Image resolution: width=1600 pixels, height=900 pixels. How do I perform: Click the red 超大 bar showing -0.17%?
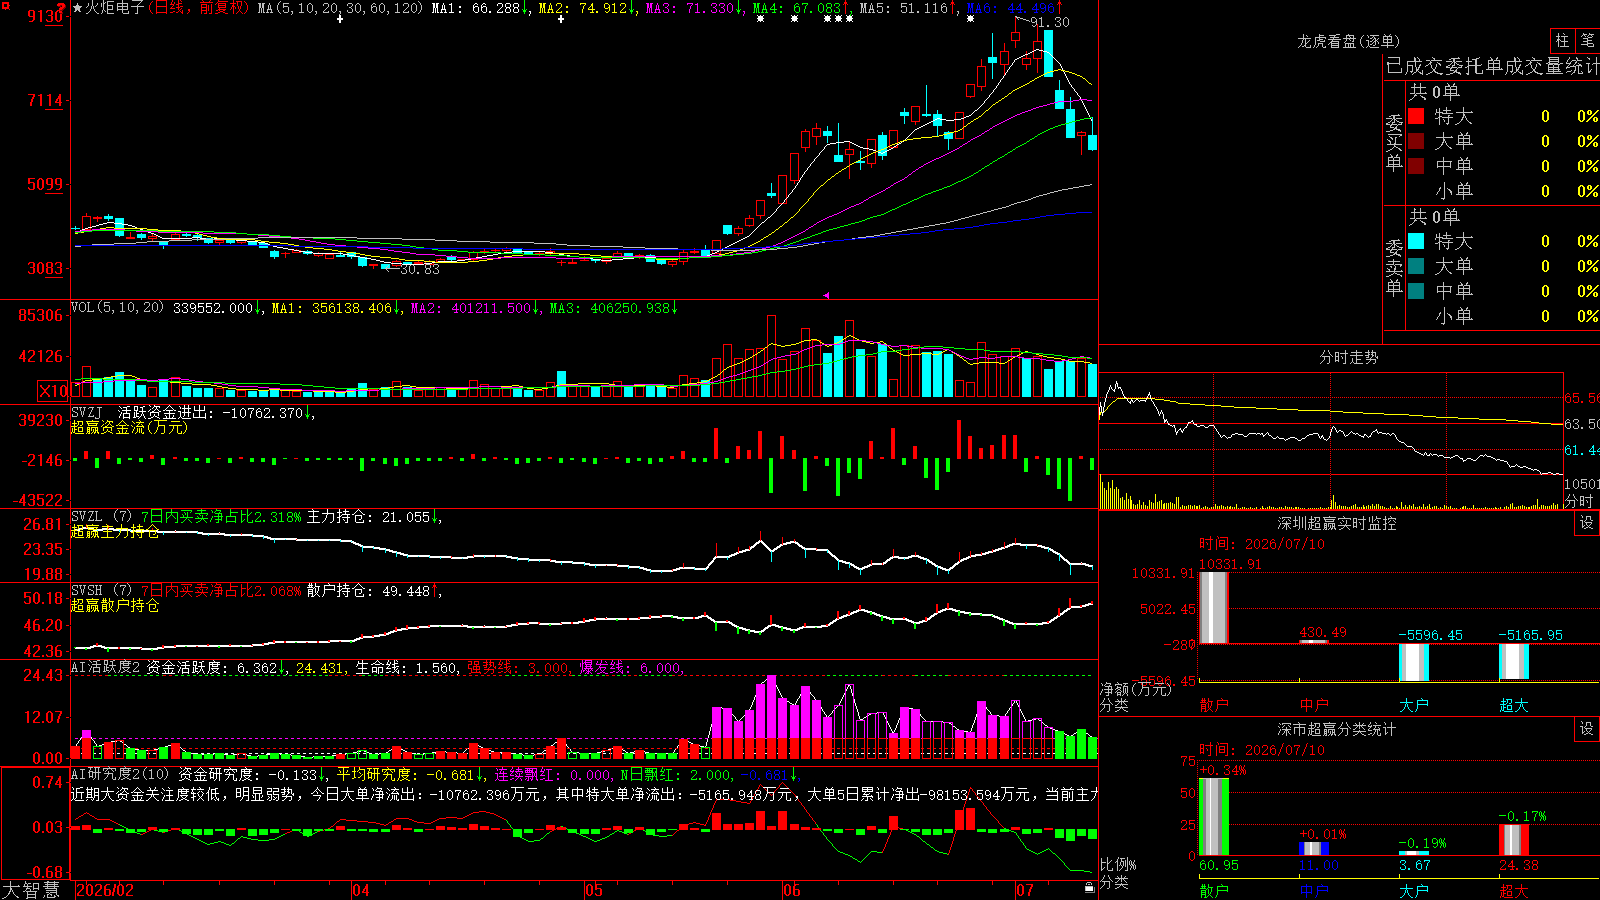tap(1514, 840)
